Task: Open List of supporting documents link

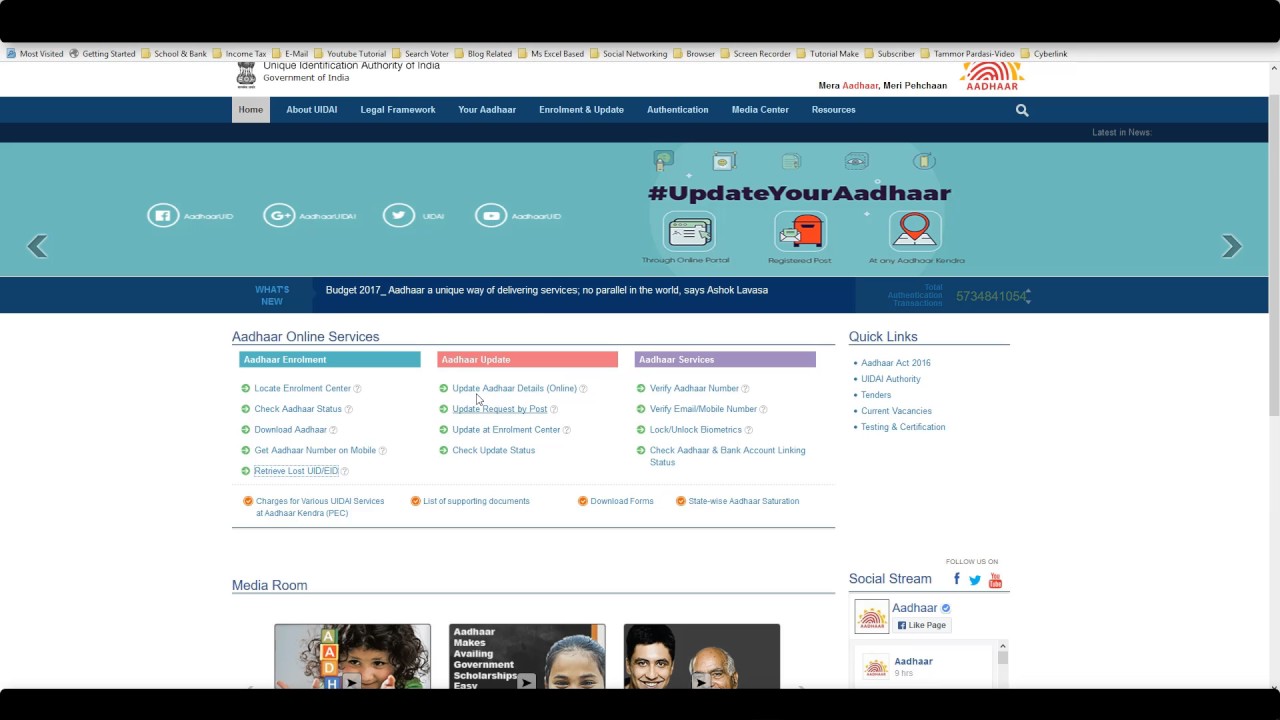Action: pyautogui.click(x=476, y=501)
